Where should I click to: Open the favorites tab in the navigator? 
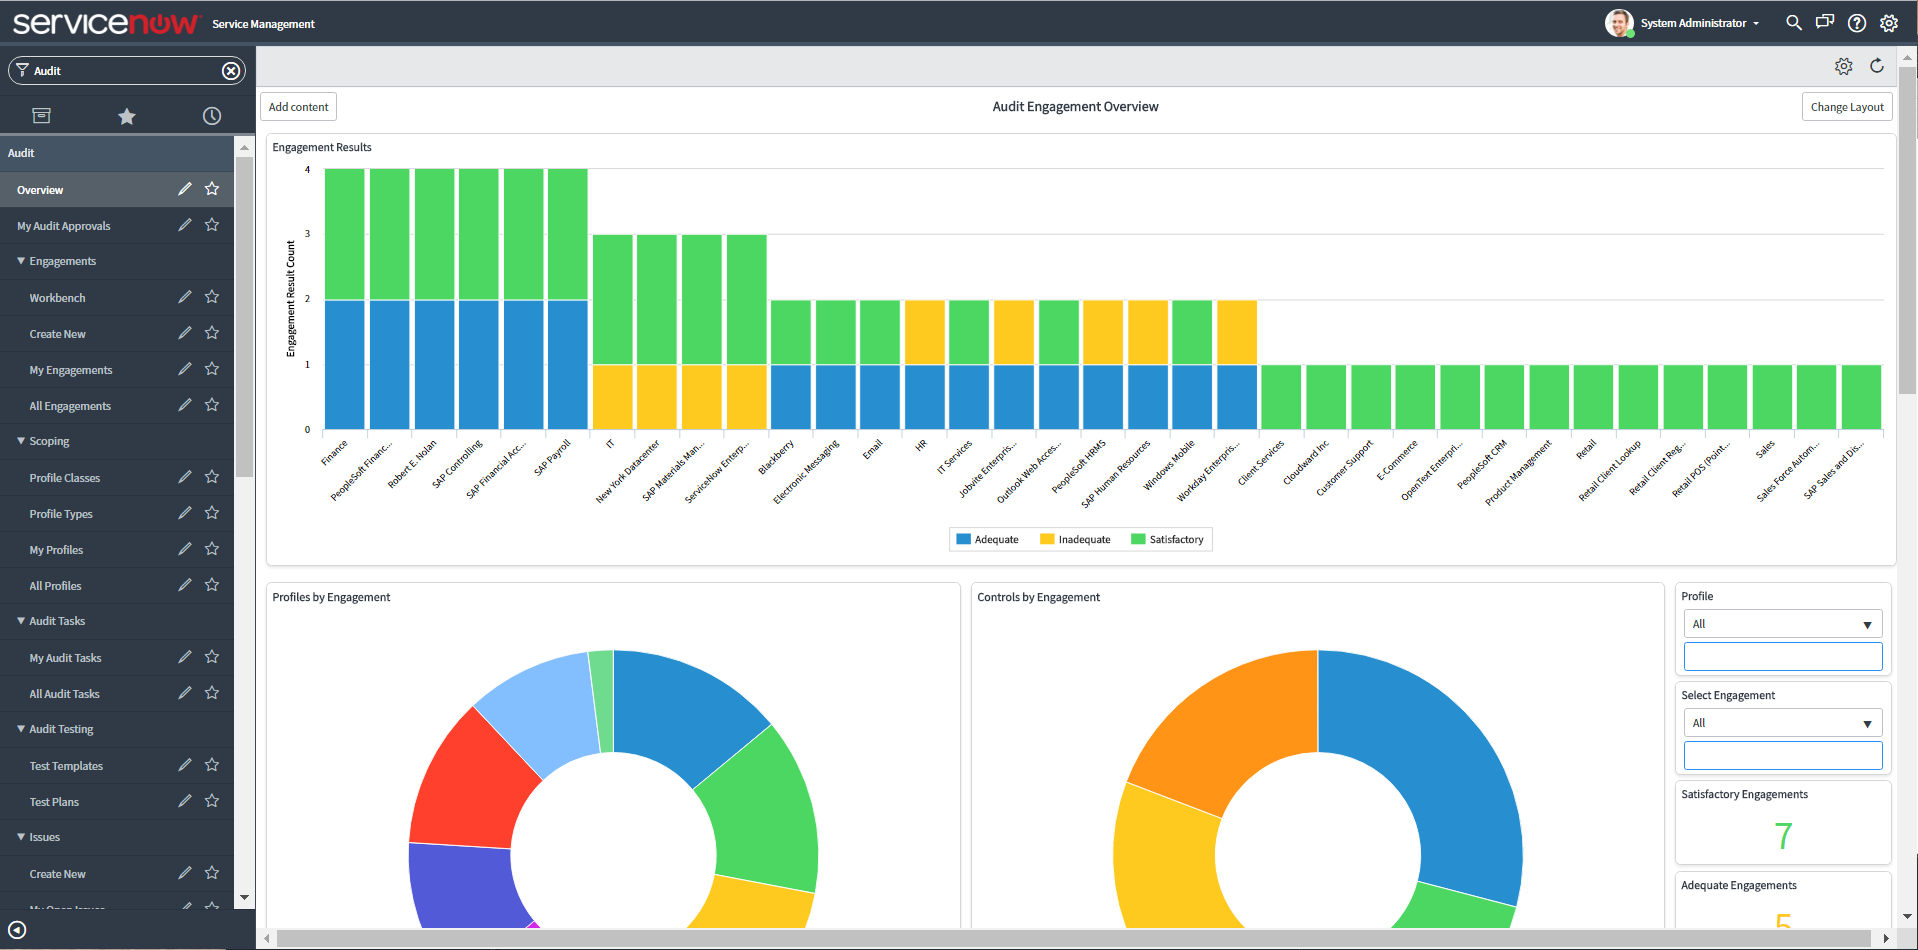[127, 115]
